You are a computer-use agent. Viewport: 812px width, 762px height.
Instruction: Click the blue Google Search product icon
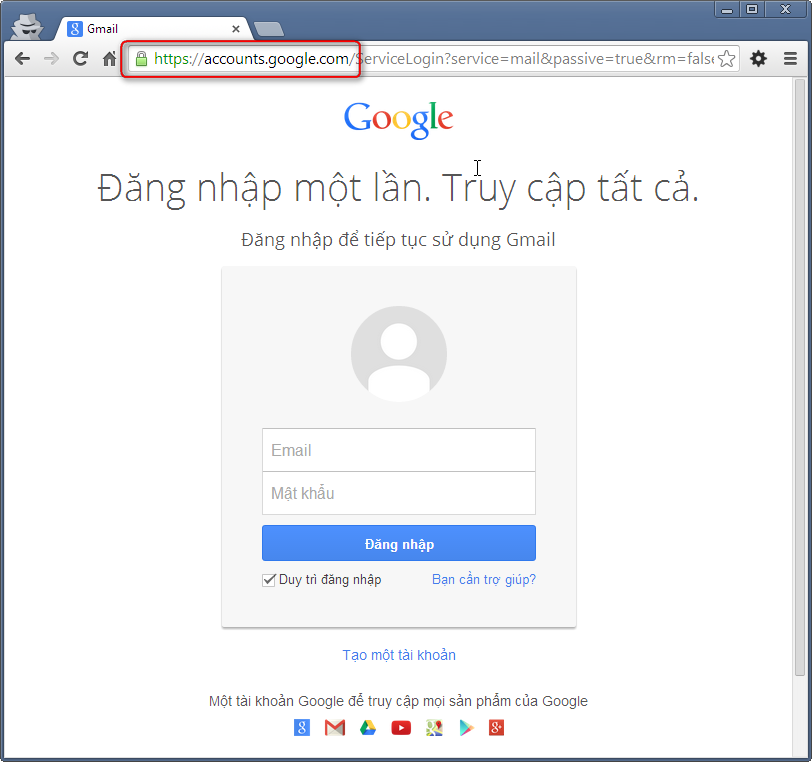click(x=302, y=728)
